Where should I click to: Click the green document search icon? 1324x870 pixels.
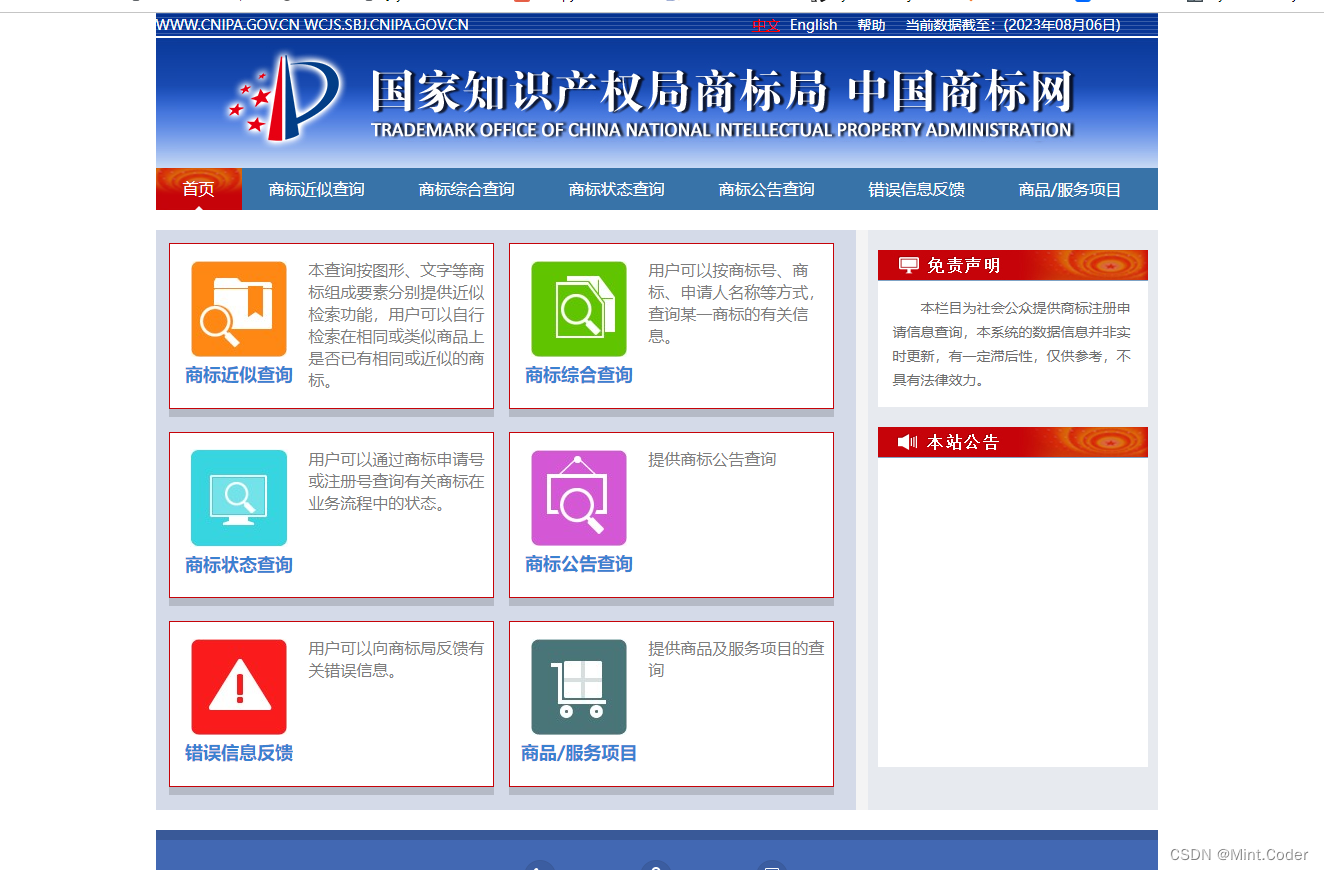pyautogui.click(x=579, y=309)
